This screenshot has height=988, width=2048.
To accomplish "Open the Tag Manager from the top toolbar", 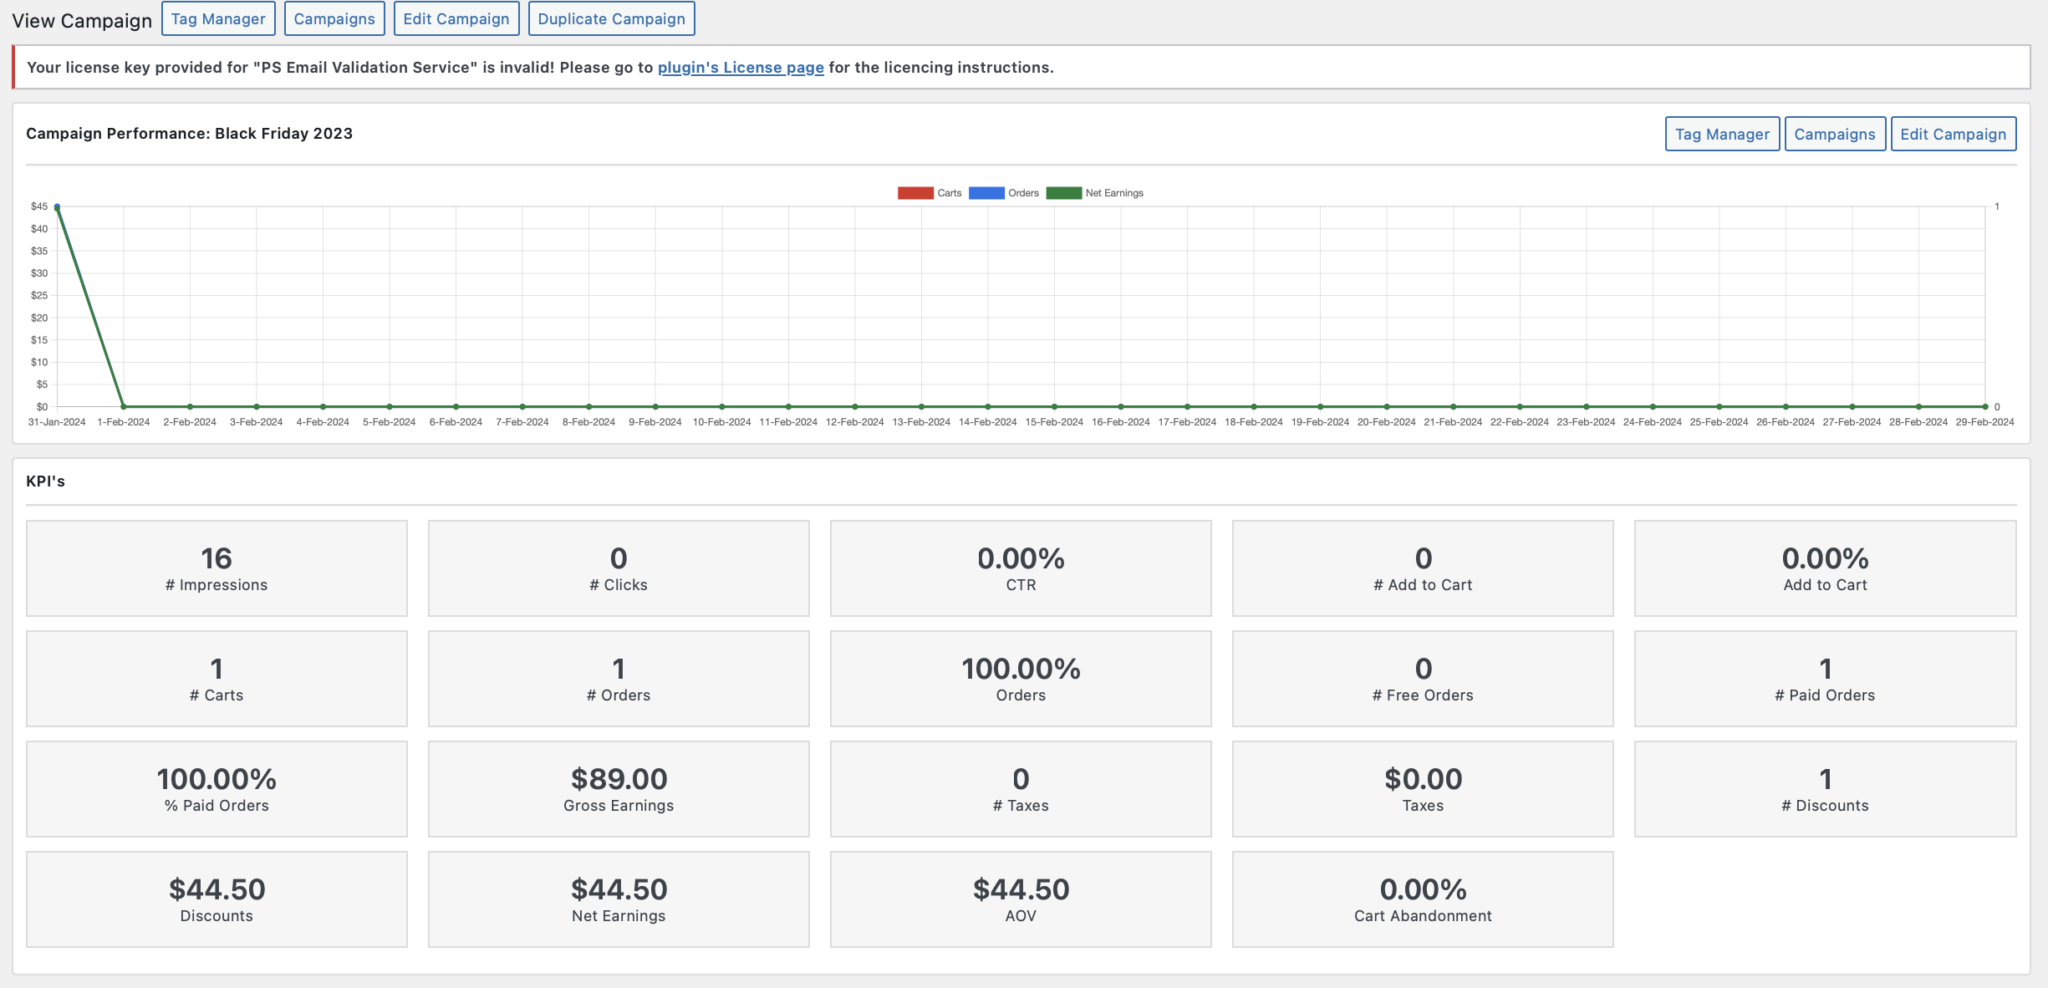I will click(x=218, y=18).
